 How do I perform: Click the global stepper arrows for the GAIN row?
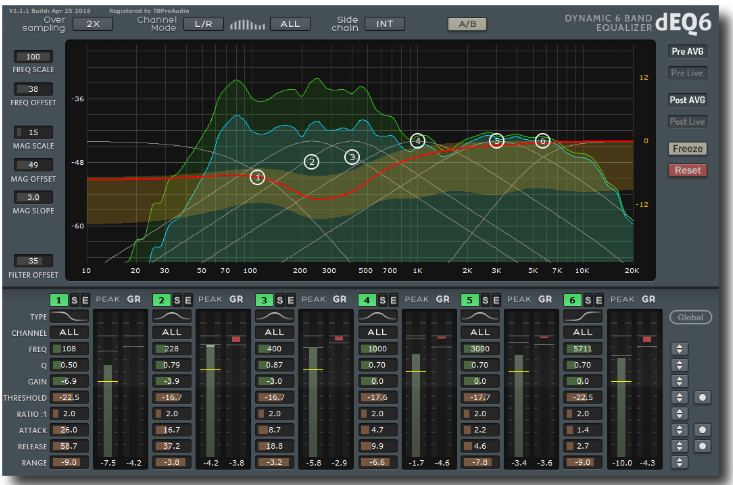(679, 381)
